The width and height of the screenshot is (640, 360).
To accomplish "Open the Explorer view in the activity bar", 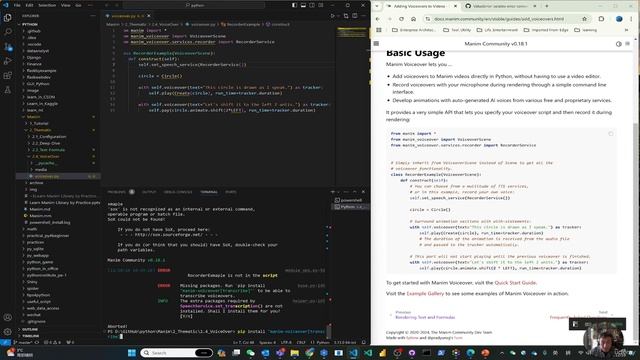I will (7, 18).
